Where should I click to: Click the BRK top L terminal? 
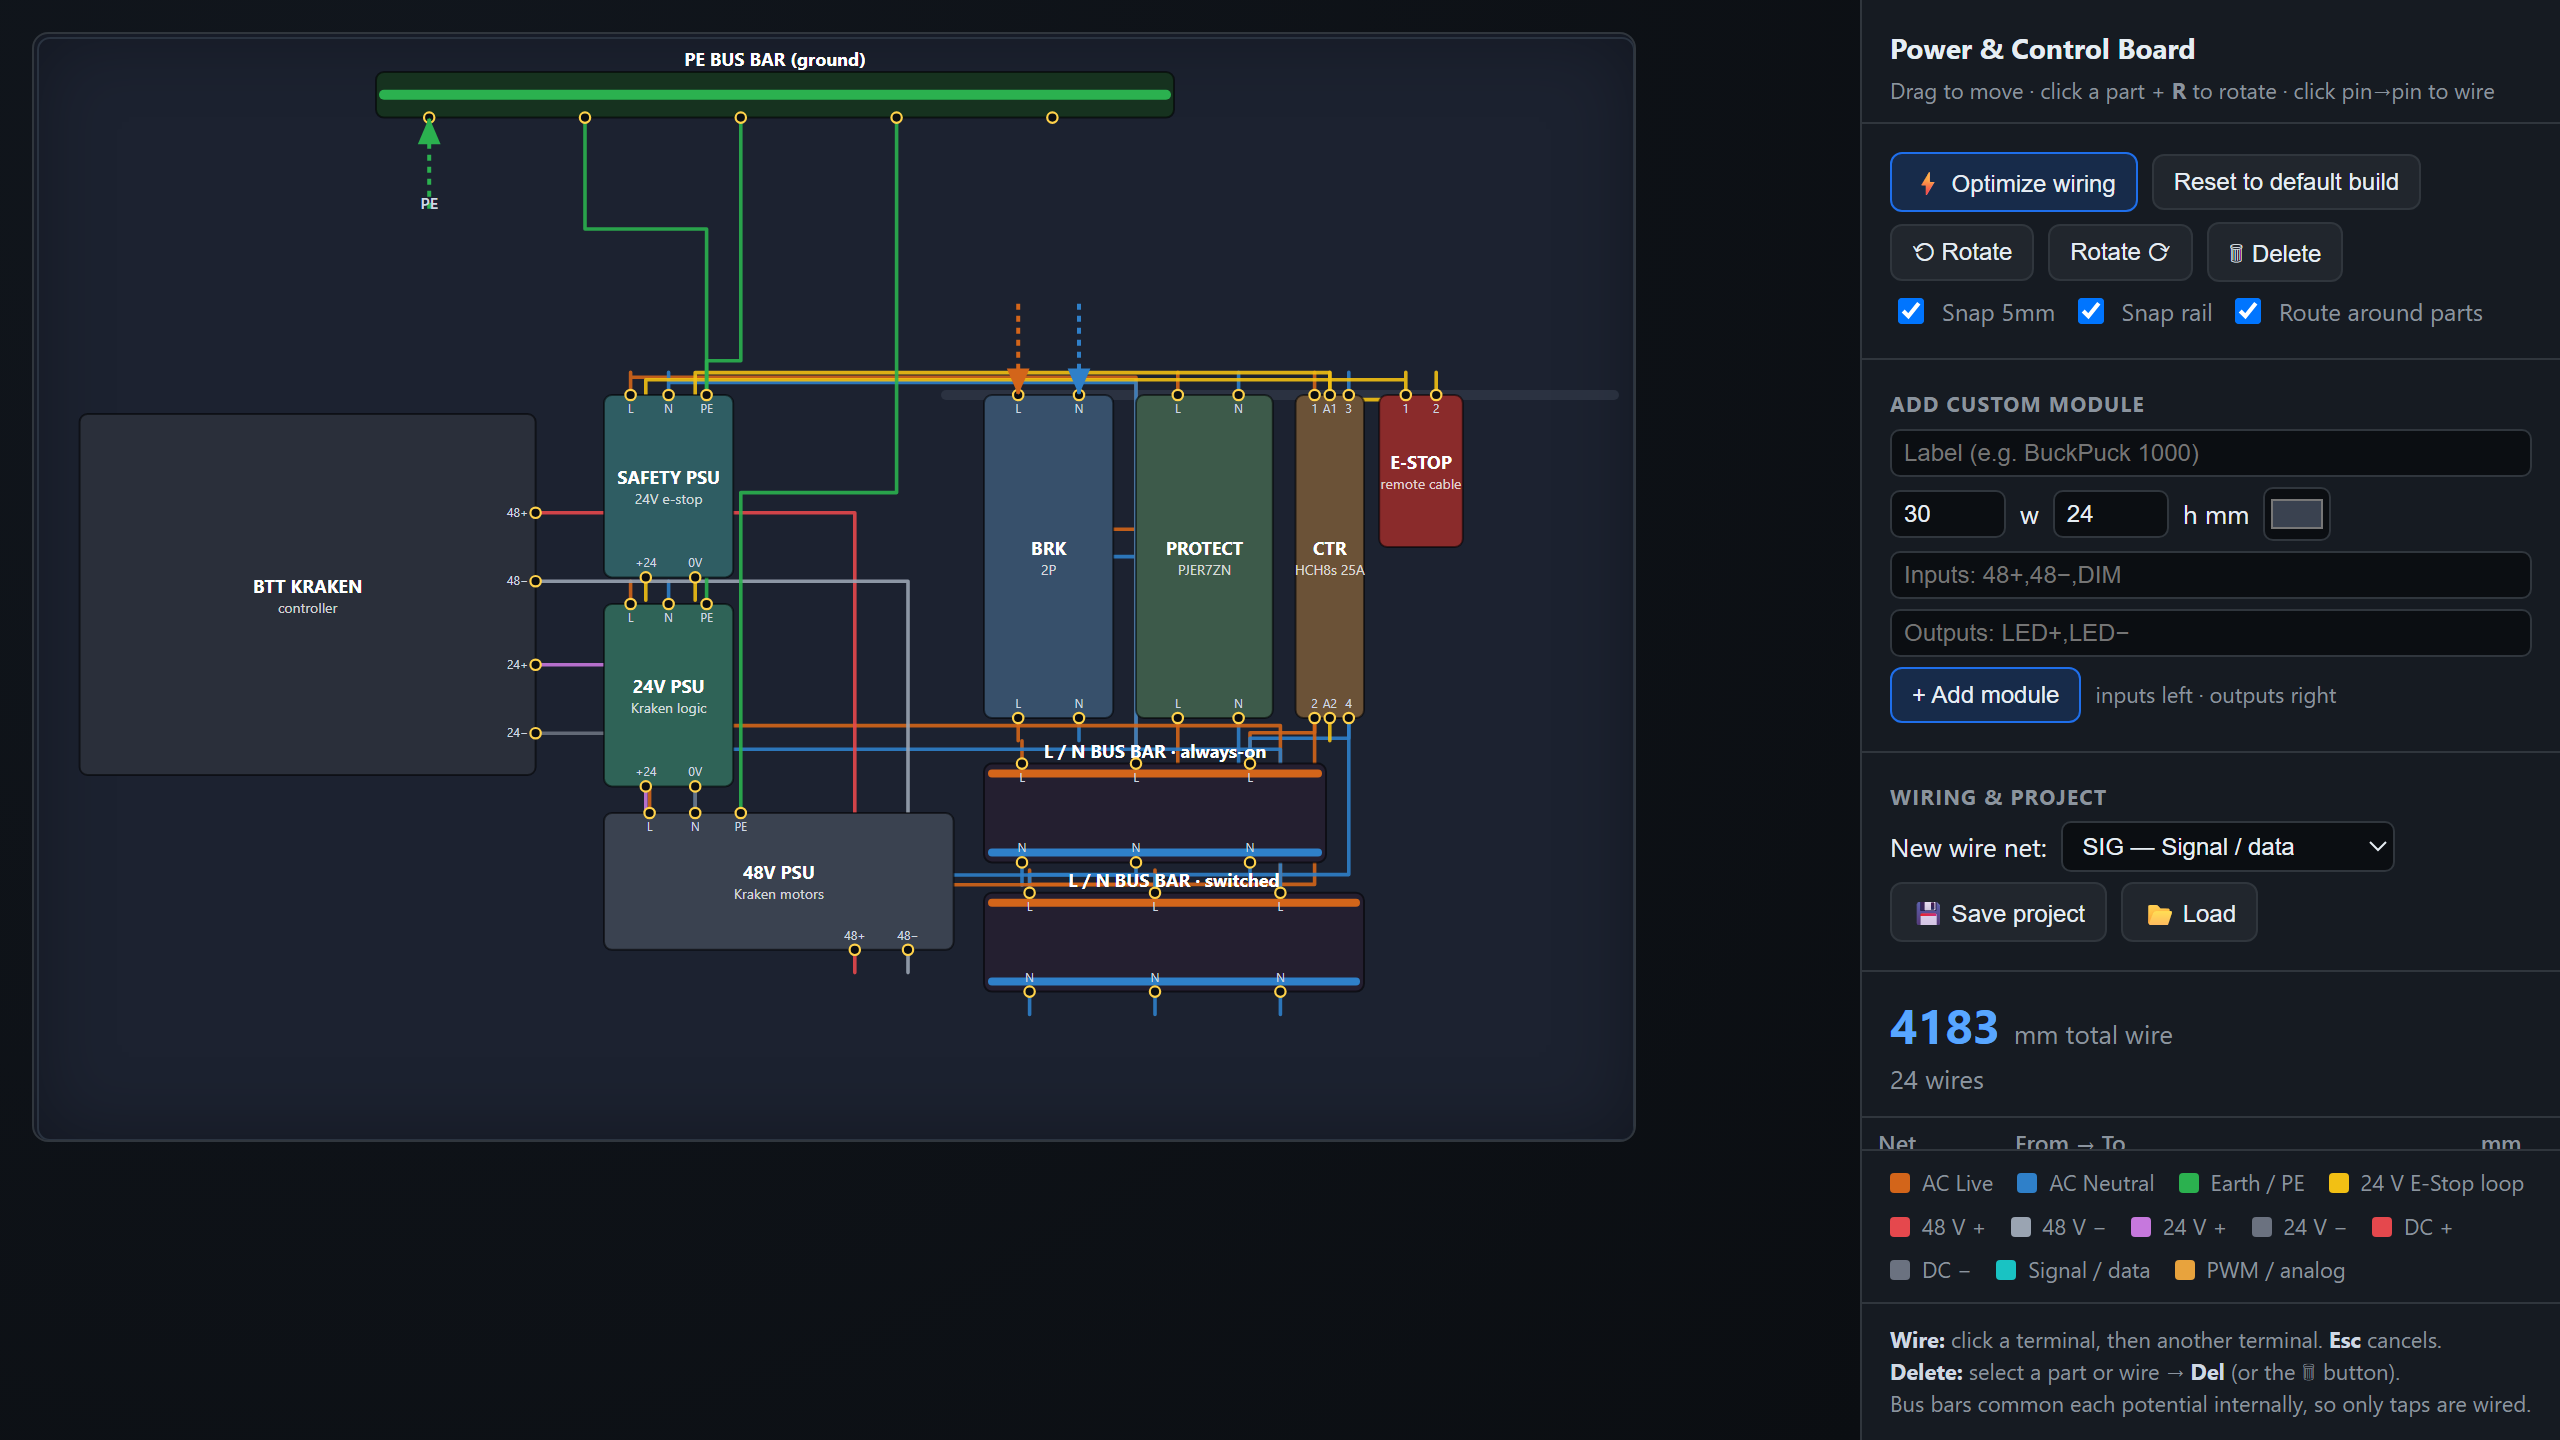click(1018, 395)
